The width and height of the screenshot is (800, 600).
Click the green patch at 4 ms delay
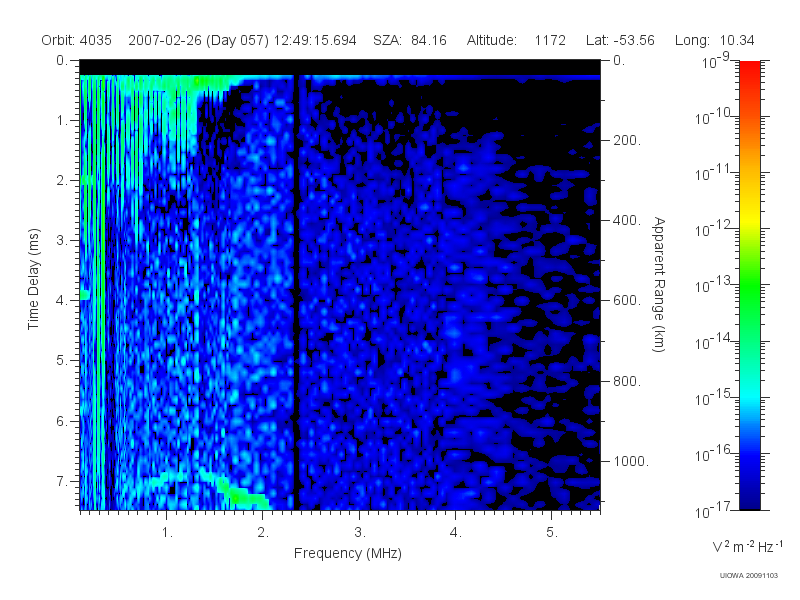pos(85,294)
